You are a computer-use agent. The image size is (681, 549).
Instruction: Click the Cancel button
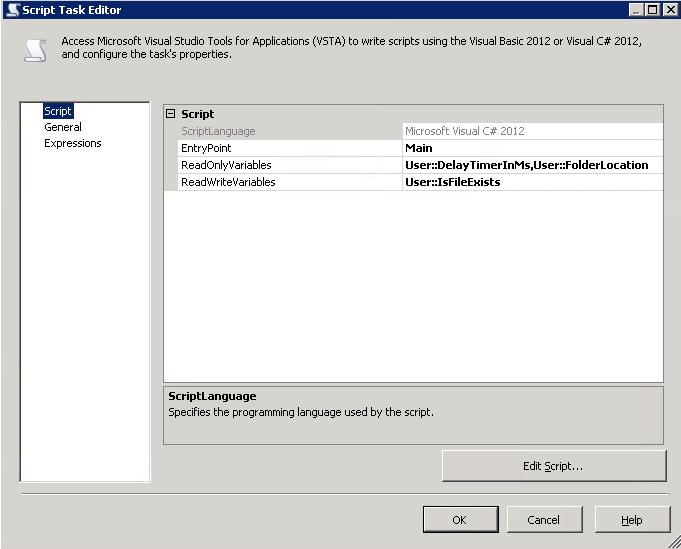coord(544,520)
